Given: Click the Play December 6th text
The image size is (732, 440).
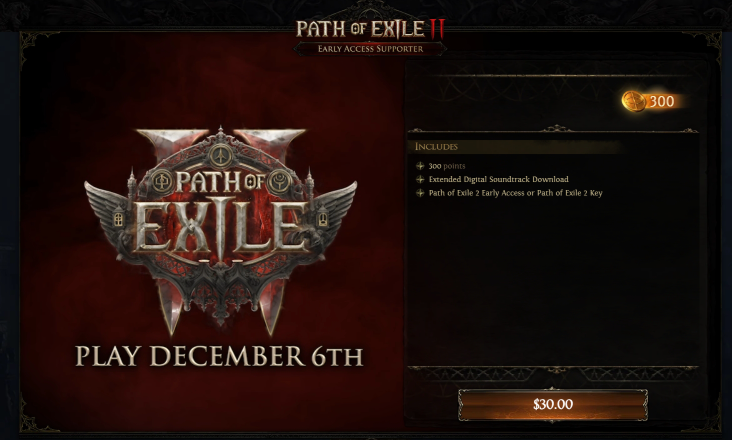Looking at the screenshot, I should click(219, 356).
